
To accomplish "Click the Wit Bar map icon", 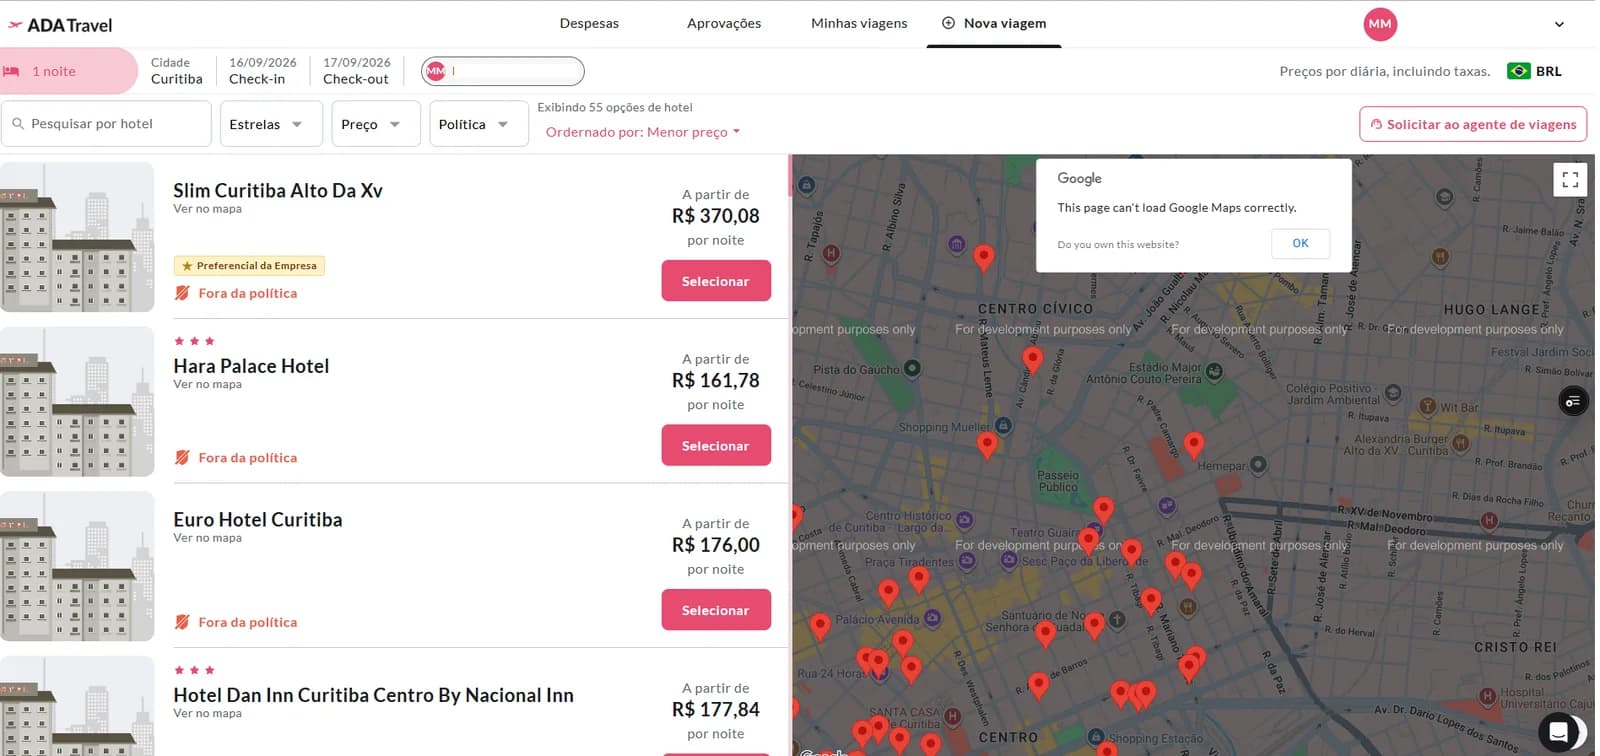I will coord(1426,407).
